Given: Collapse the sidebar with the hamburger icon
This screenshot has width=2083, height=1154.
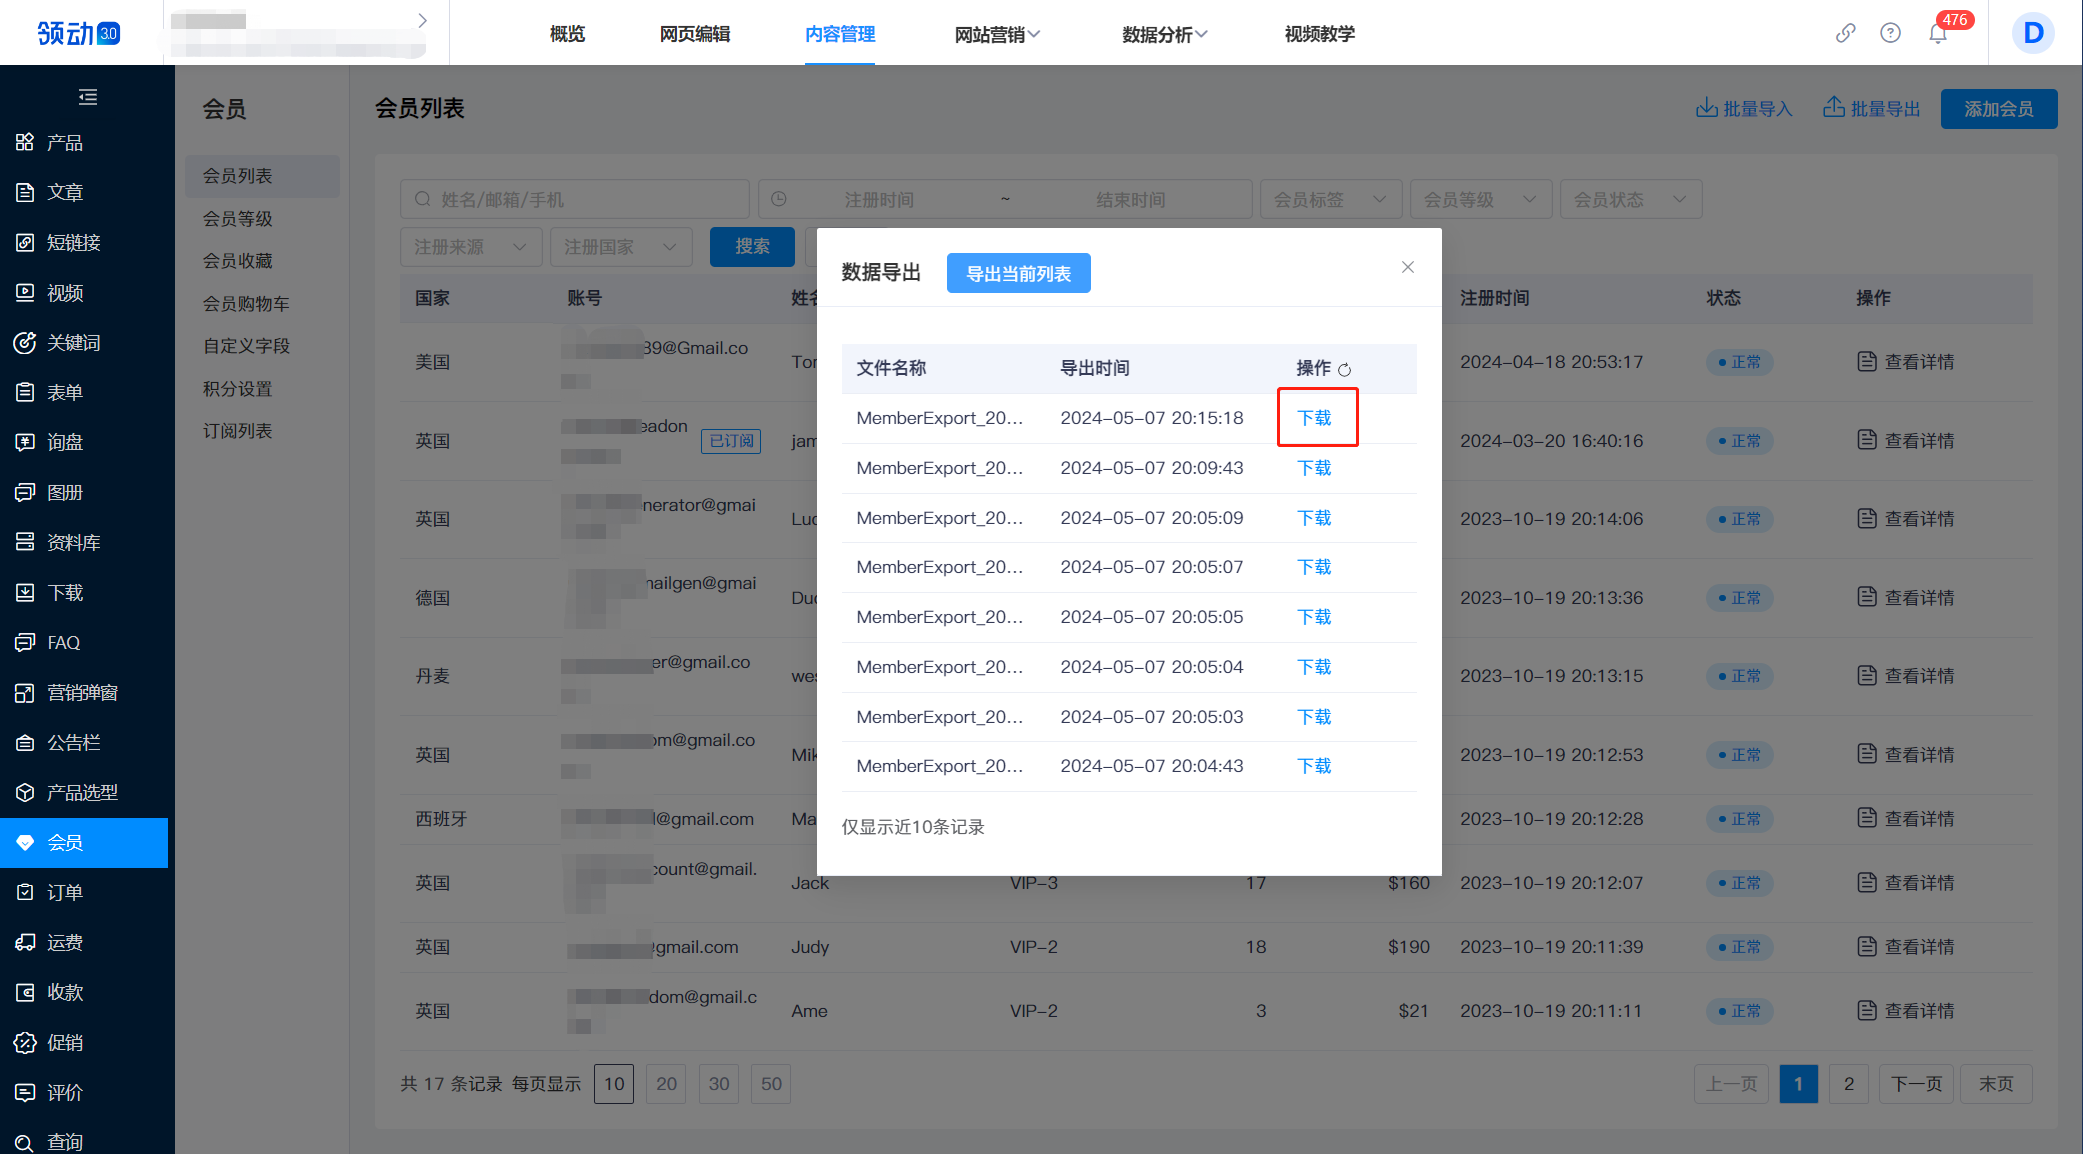Looking at the screenshot, I should tap(87, 96).
